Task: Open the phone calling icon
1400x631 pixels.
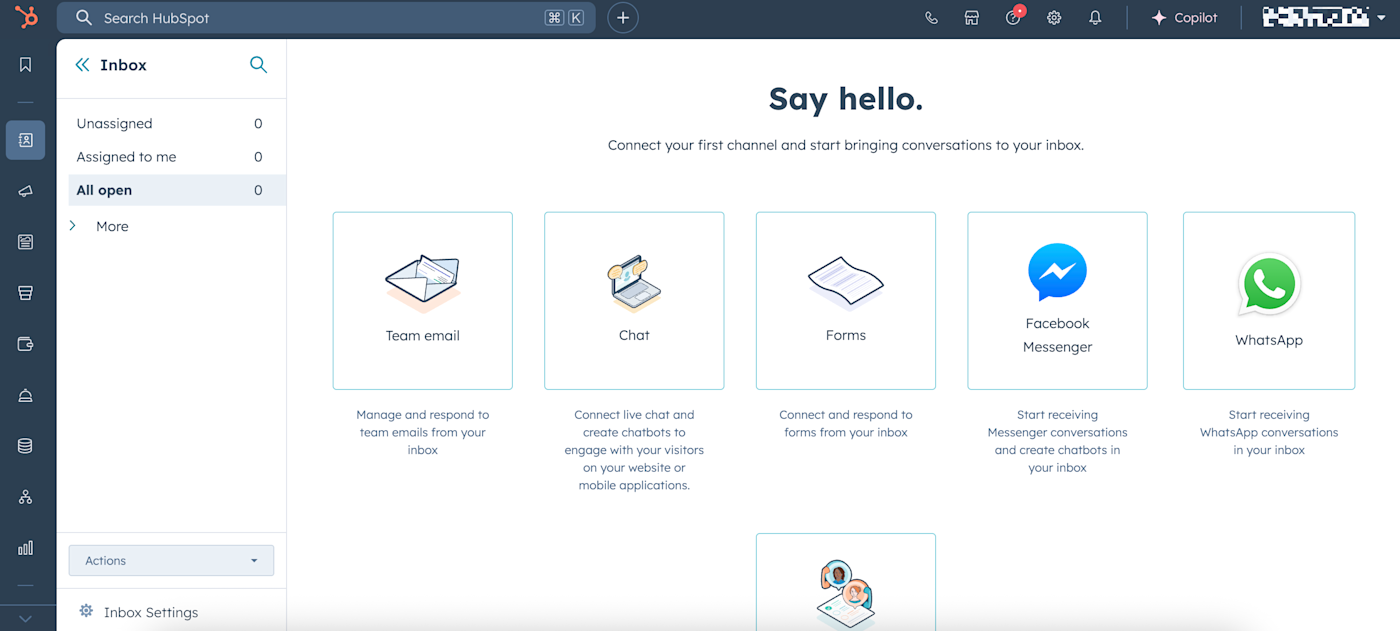Action: 932,18
